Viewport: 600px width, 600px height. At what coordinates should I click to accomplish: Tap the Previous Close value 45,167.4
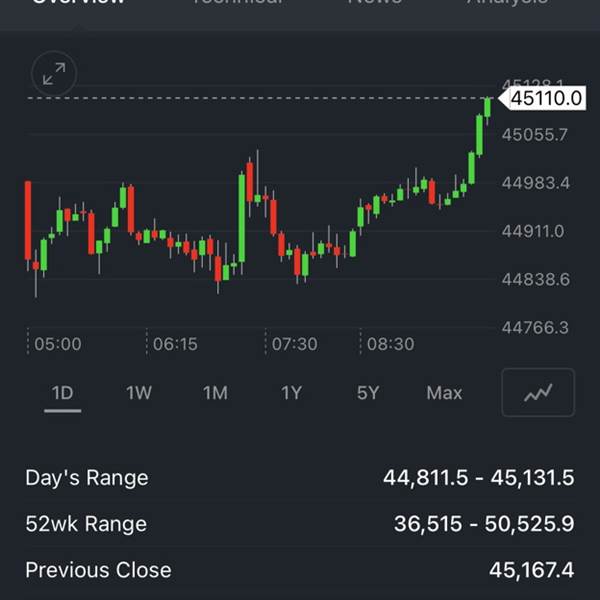point(531,570)
